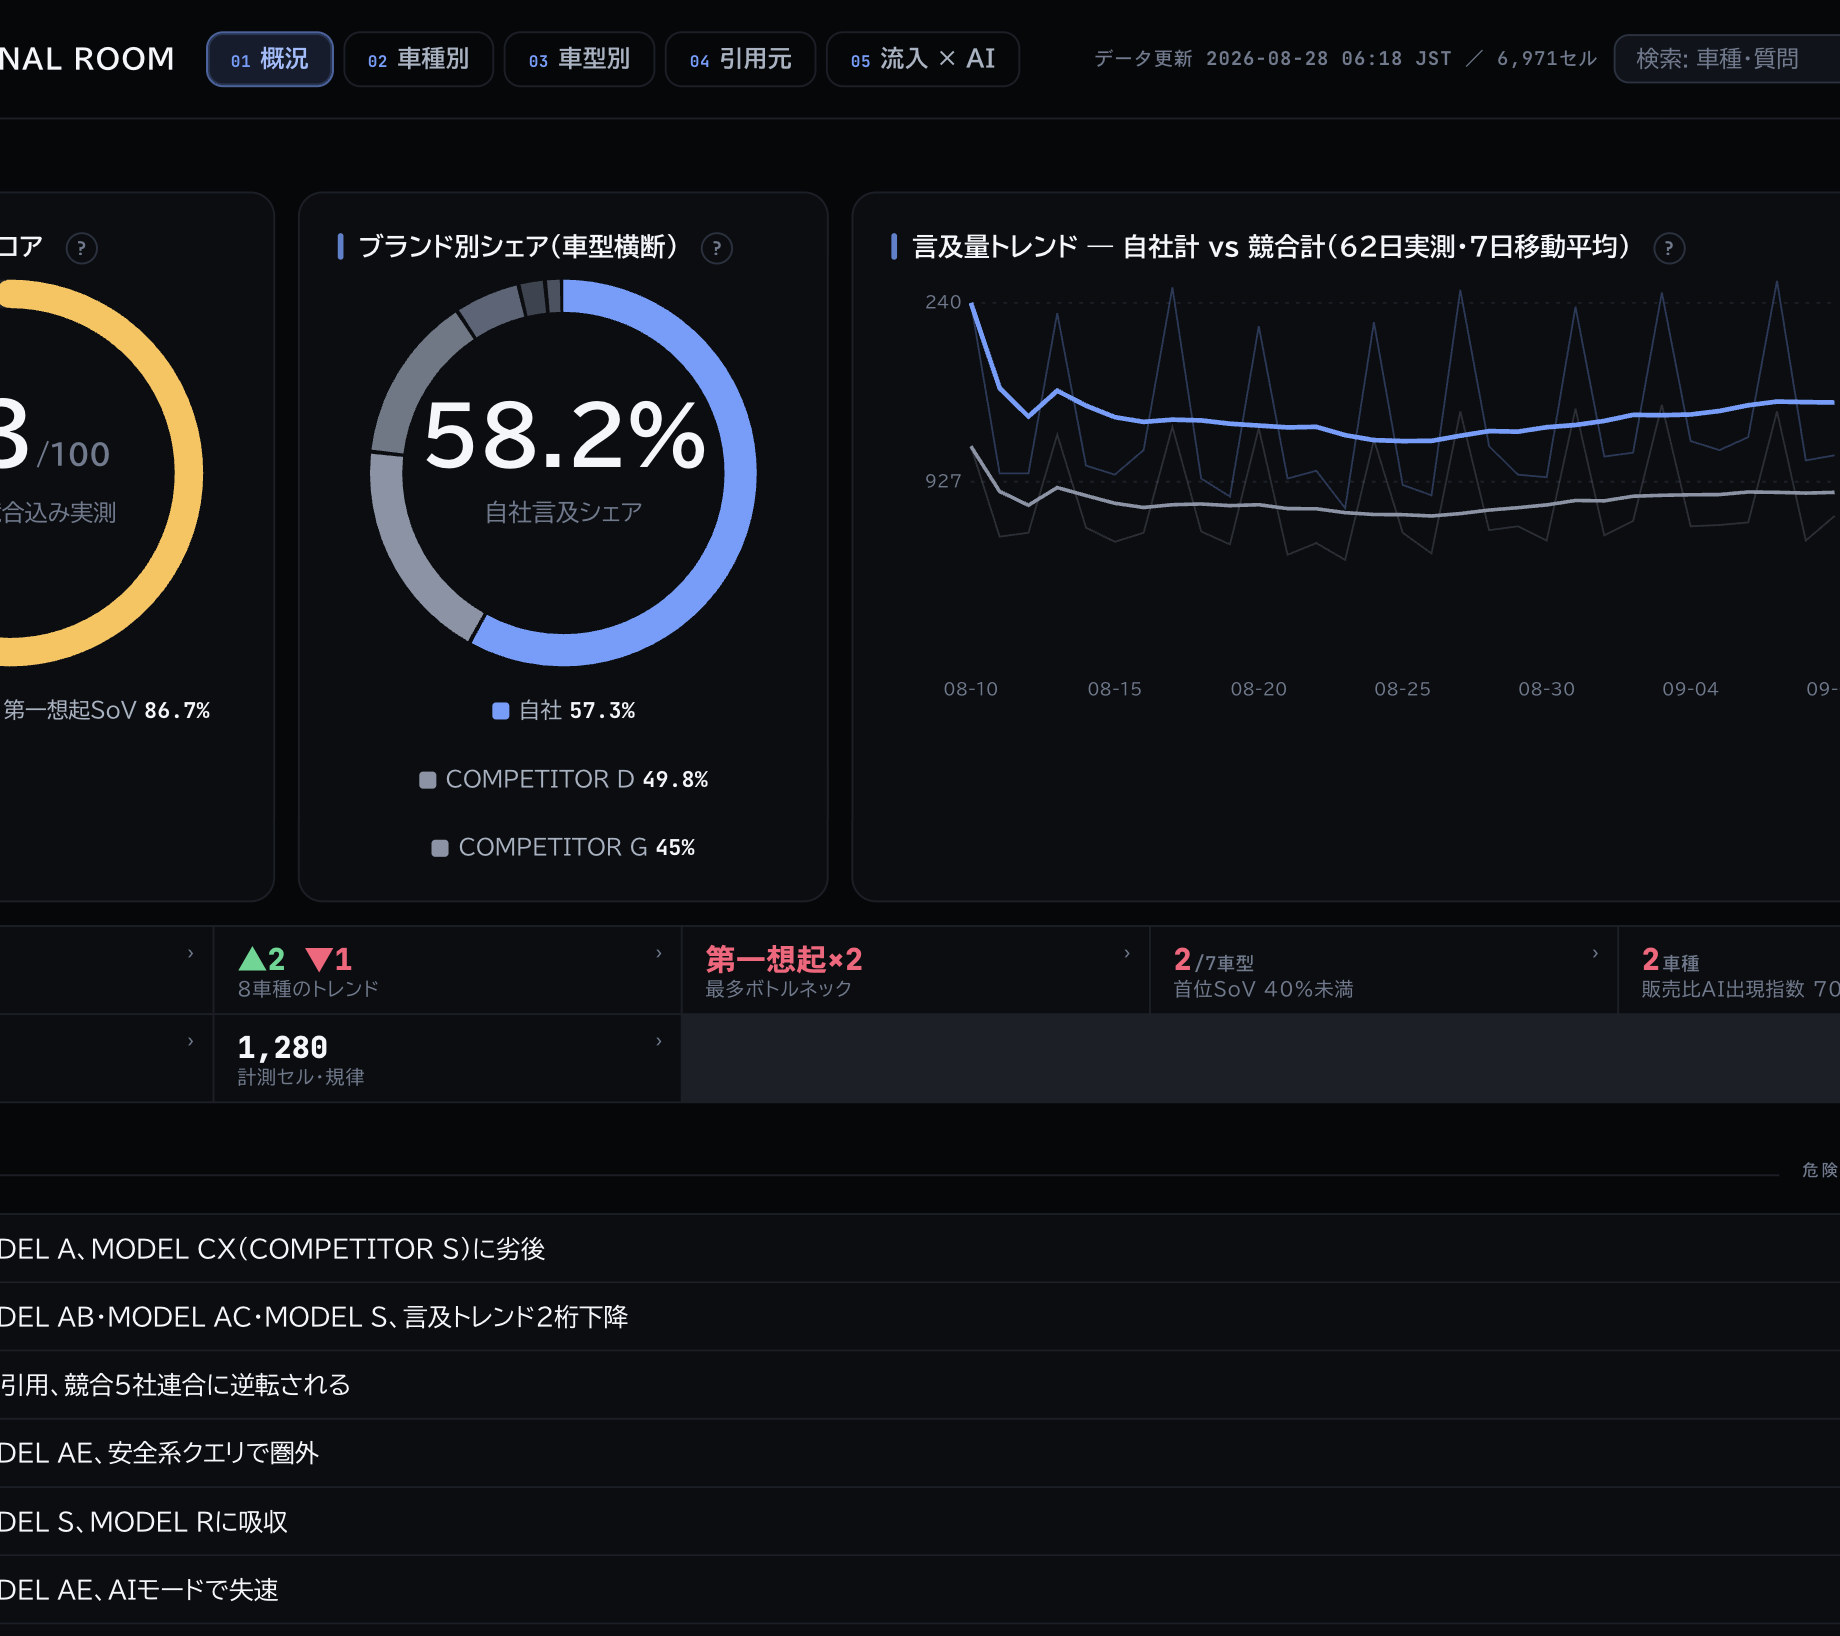Image resolution: width=1840 pixels, height=1636 pixels.
Task: Click the red down-trend ▼1 indicator
Action: tap(329, 959)
